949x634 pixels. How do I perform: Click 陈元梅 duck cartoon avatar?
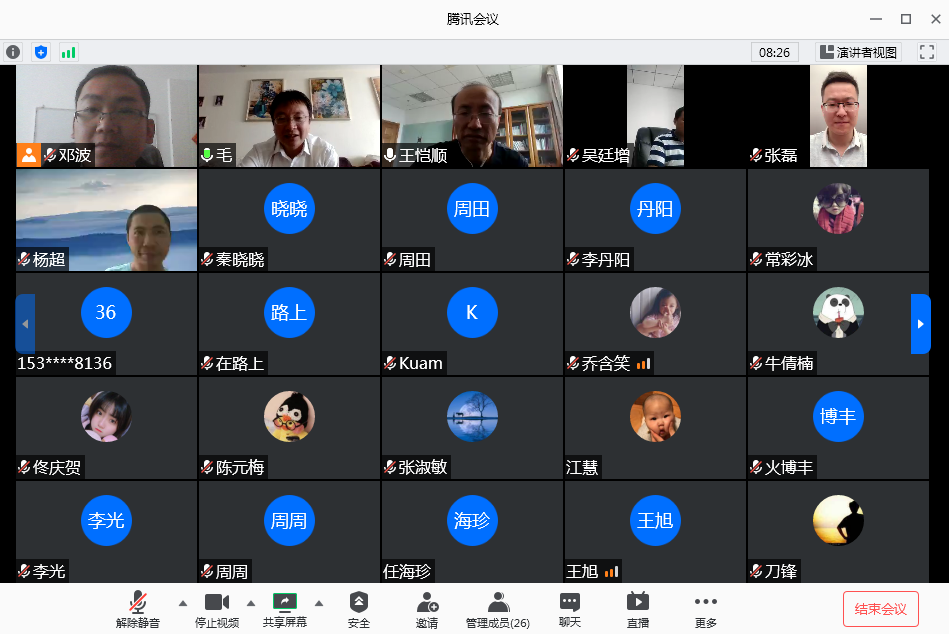[289, 416]
